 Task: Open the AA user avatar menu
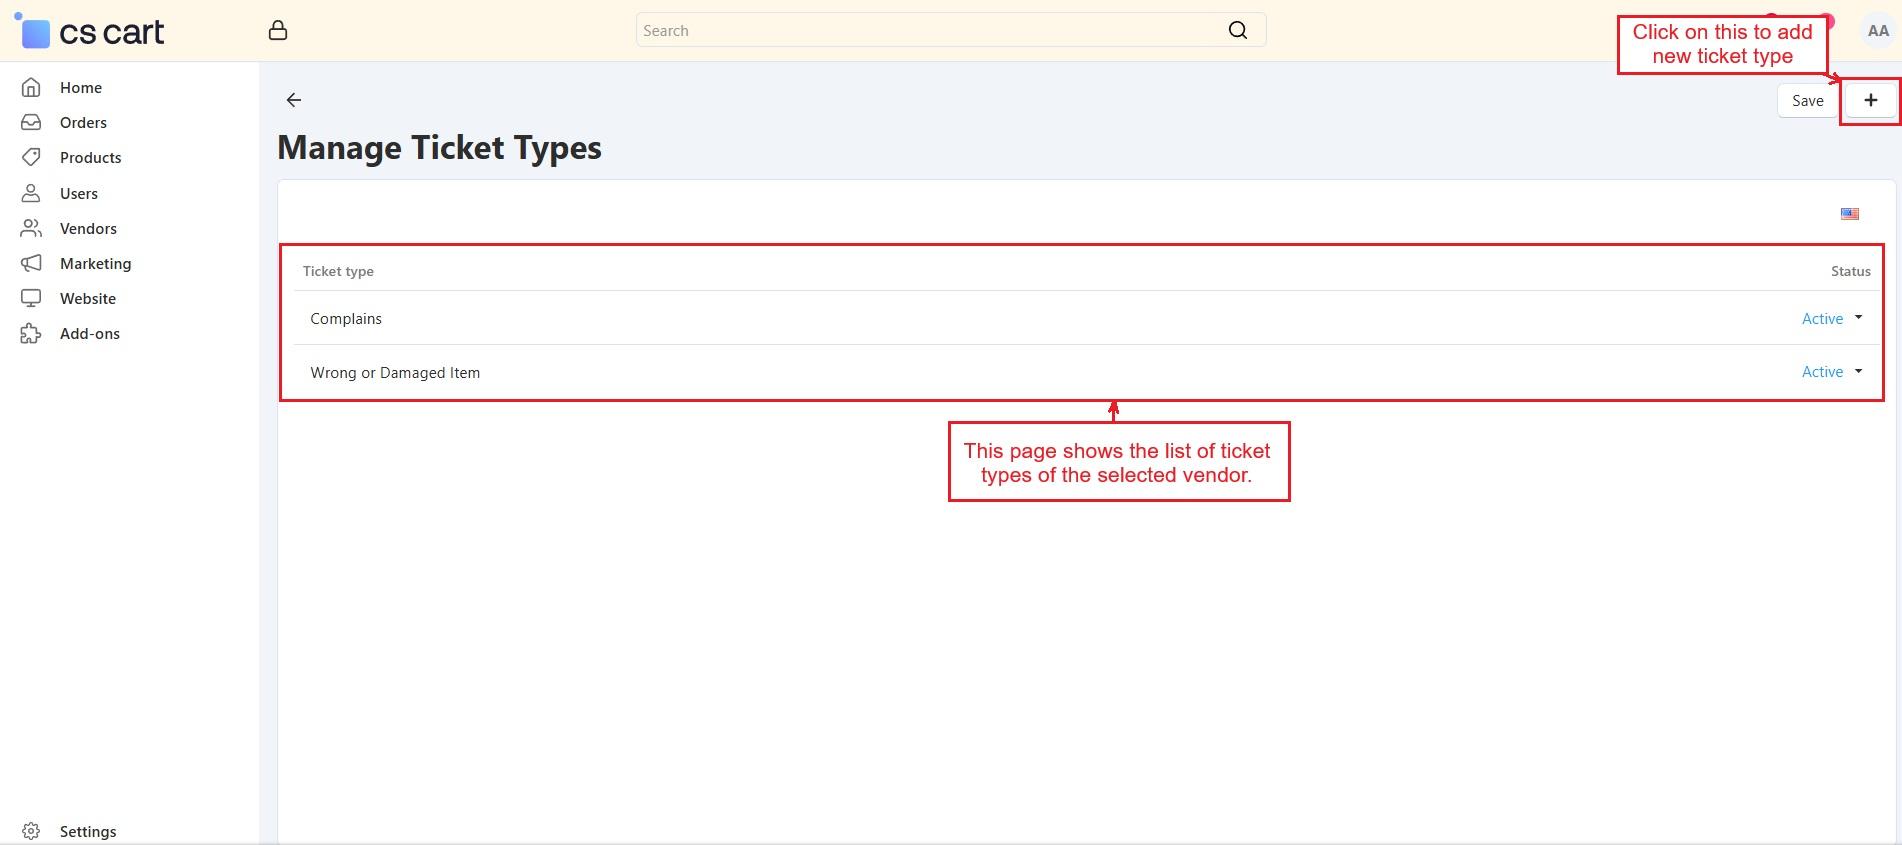click(1877, 31)
